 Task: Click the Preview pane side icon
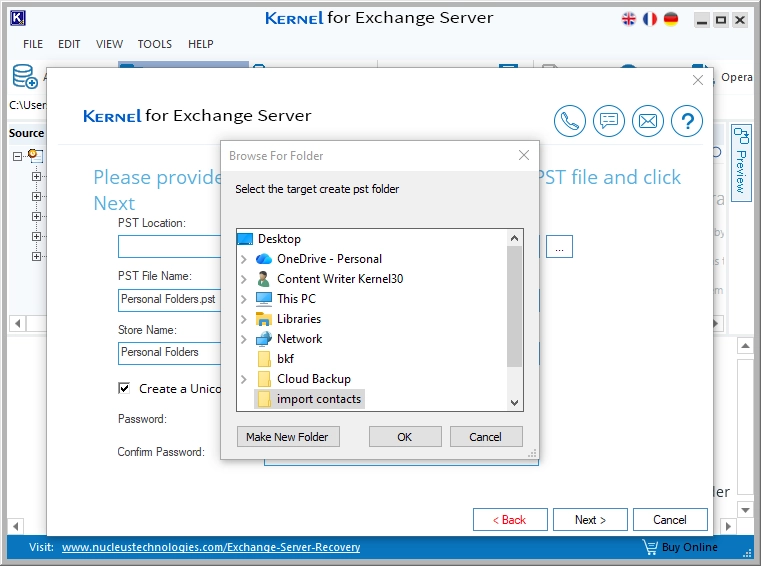[741, 136]
